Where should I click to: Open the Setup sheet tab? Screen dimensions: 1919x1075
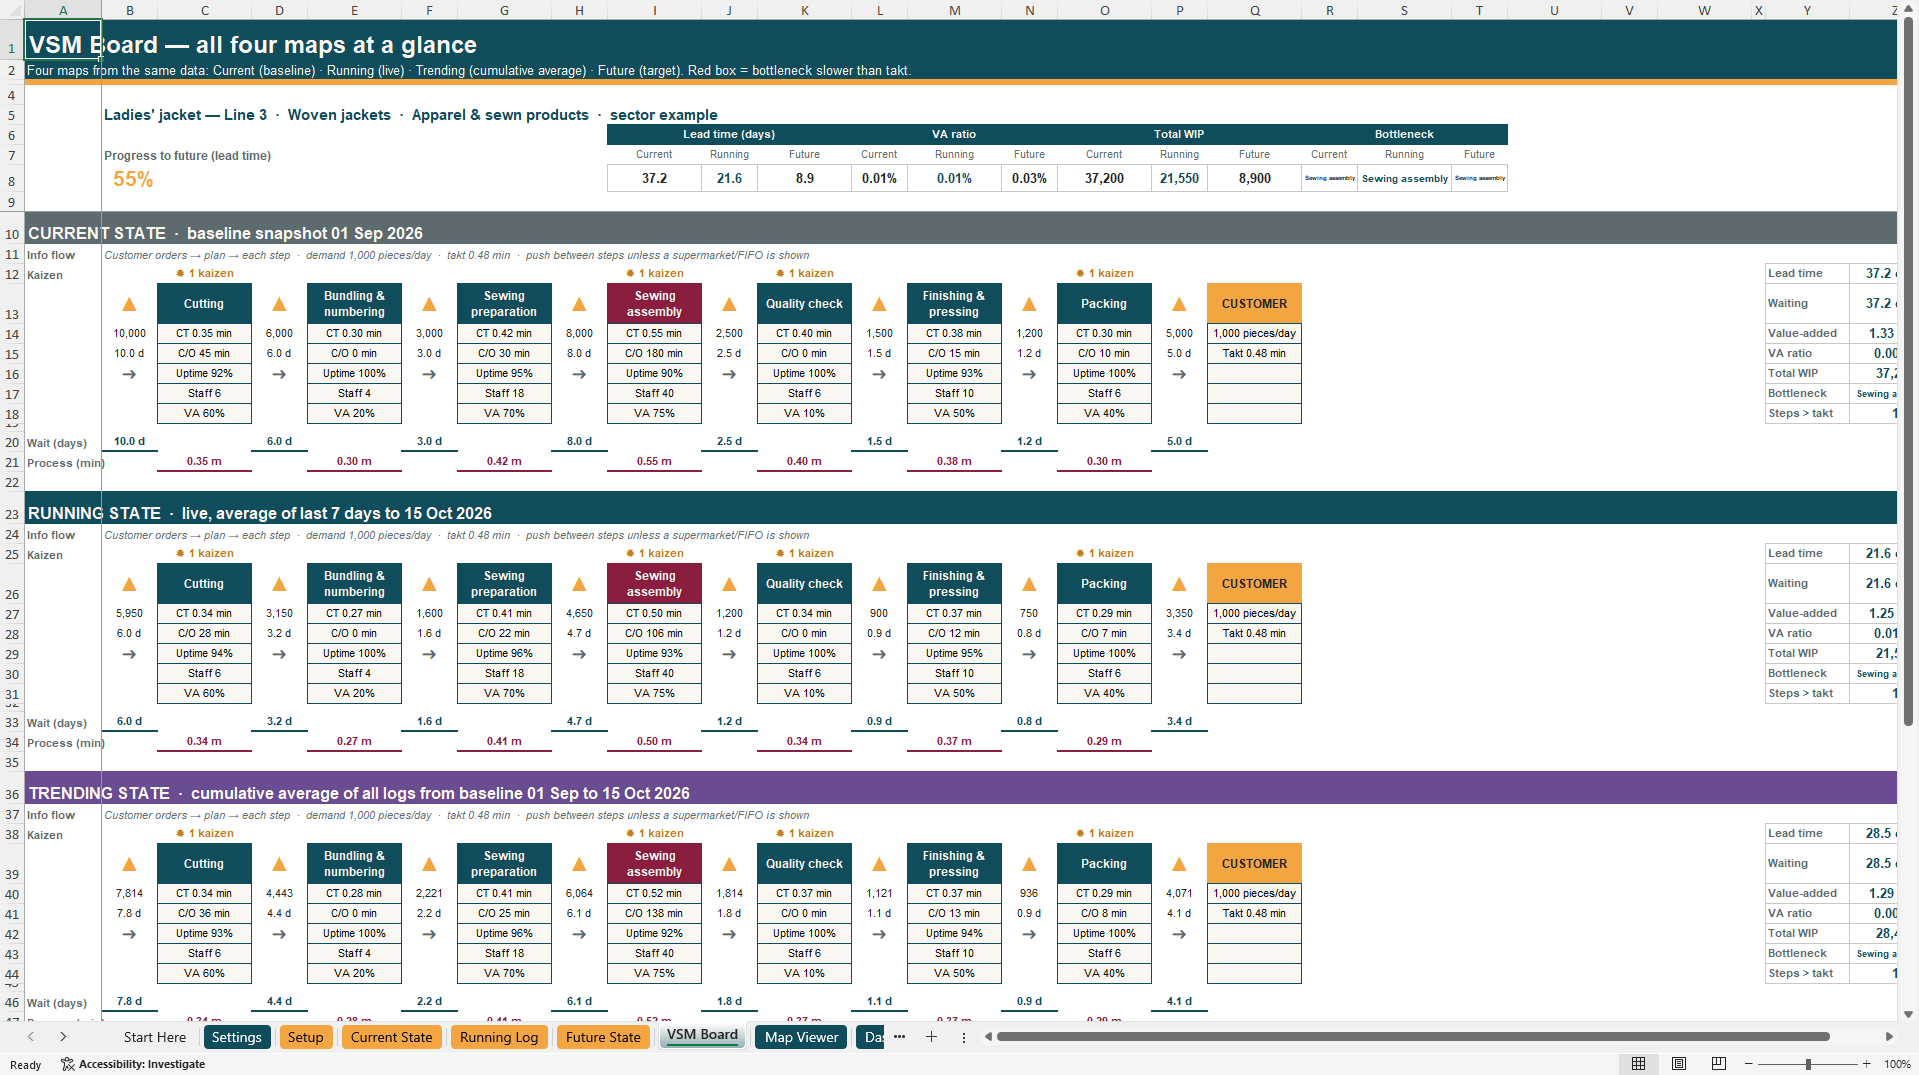click(305, 1037)
